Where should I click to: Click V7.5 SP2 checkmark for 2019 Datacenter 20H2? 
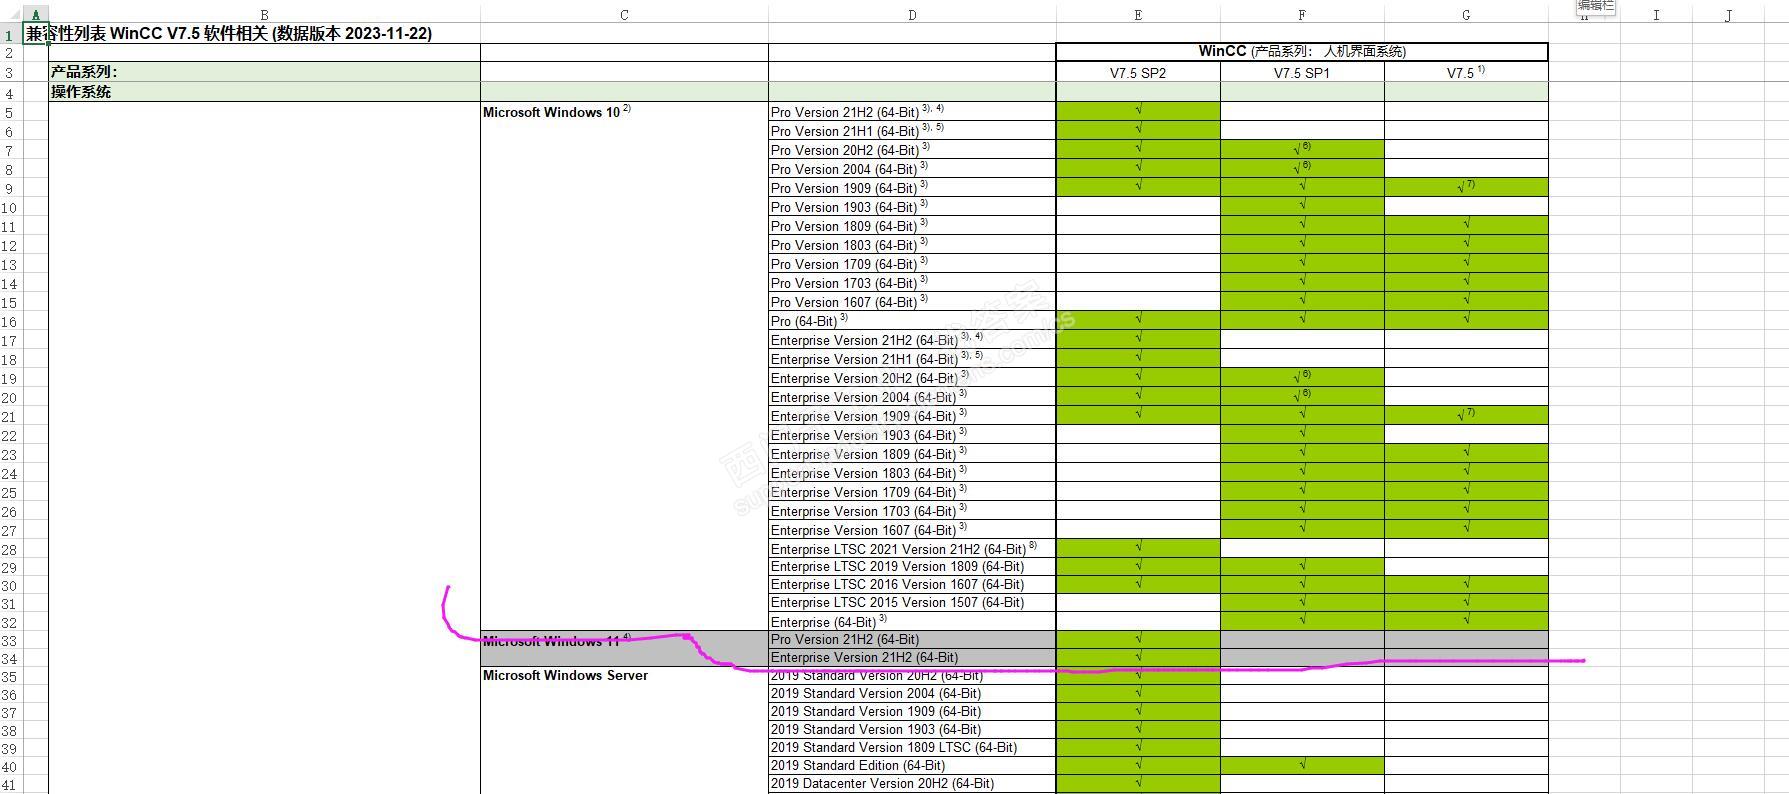pyautogui.click(x=1138, y=783)
